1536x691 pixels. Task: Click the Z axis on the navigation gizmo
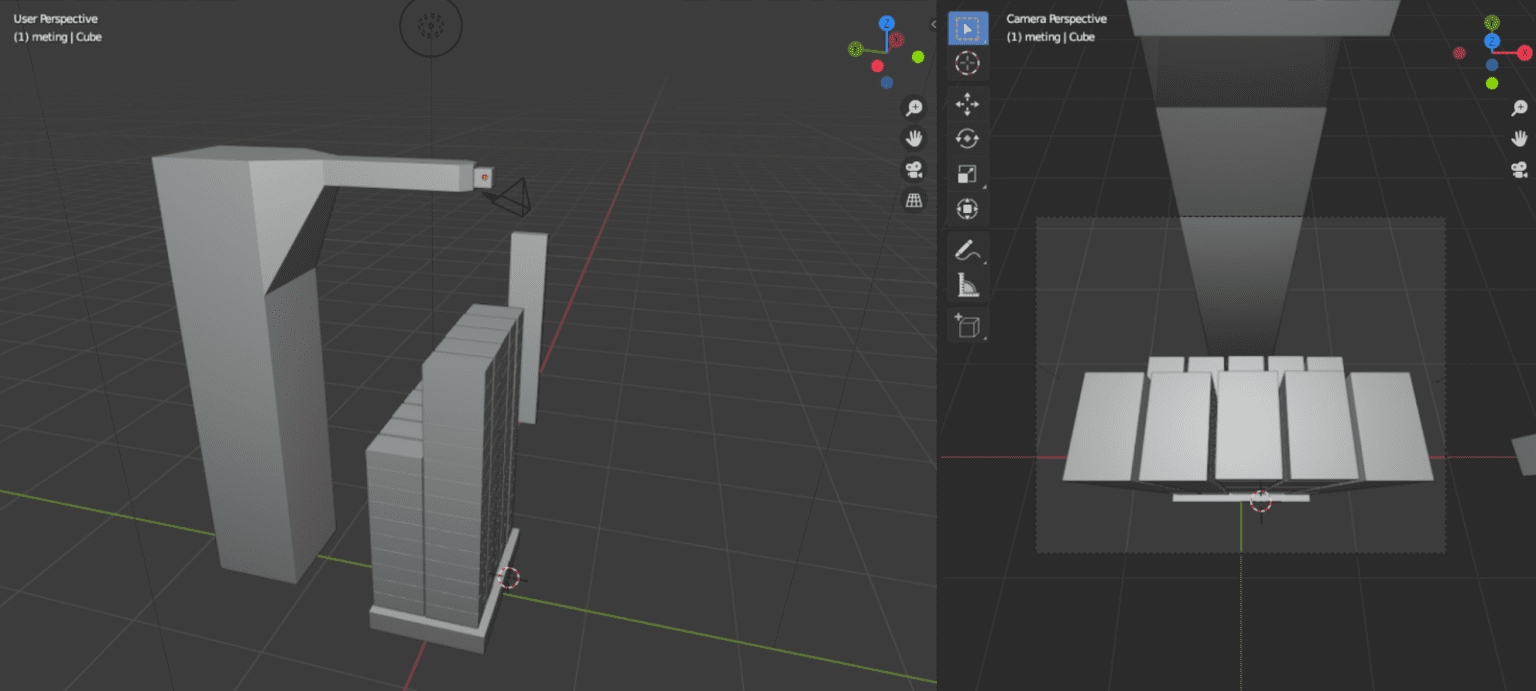pyautogui.click(x=886, y=23)
